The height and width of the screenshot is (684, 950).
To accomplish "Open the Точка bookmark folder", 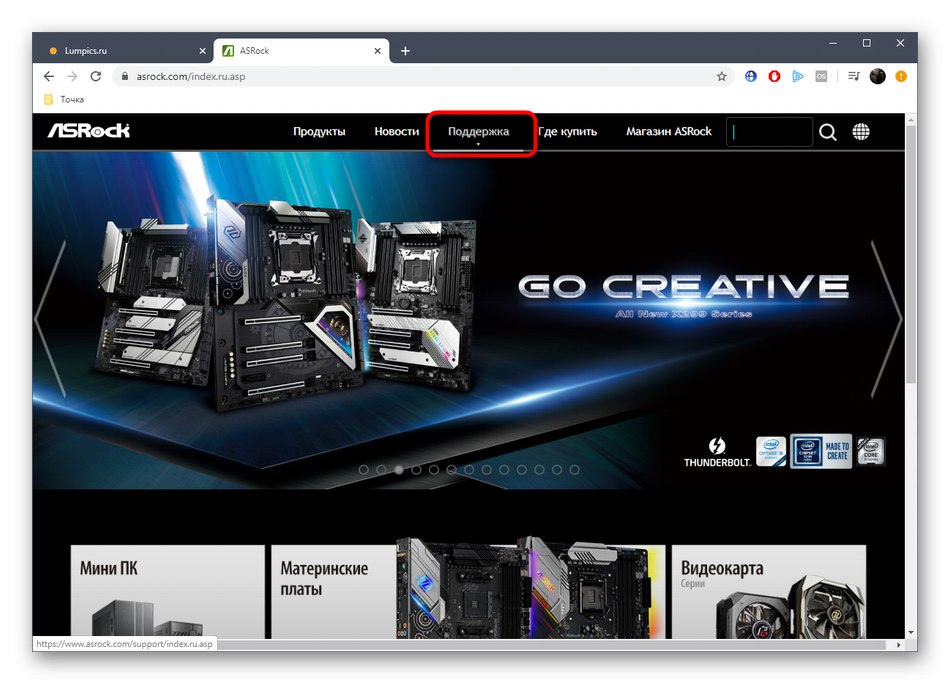I will pyautogui.click(x=64, y=99).
